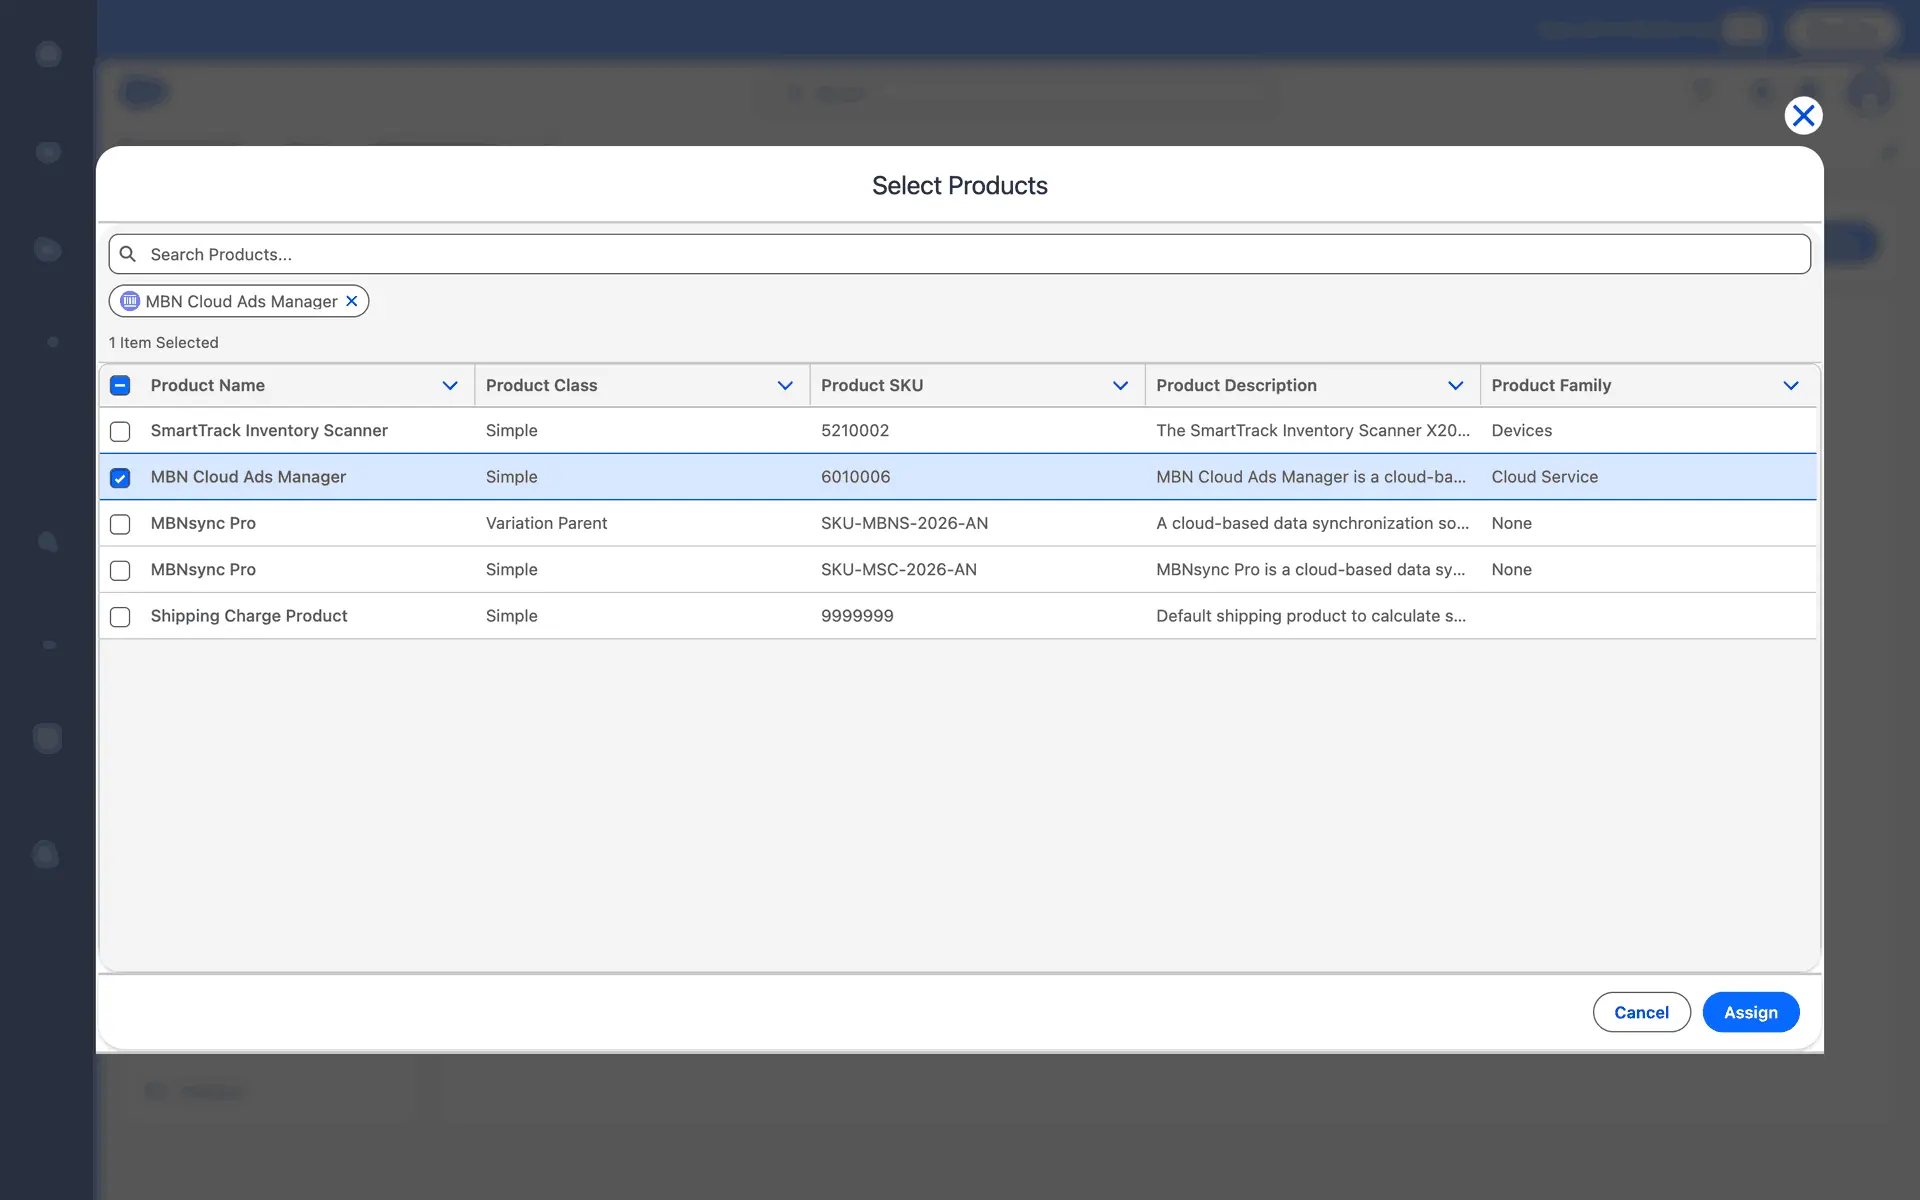1920x1200 pixels.
Task: Sort by Product Name header
Action: [x=208, y=386]
